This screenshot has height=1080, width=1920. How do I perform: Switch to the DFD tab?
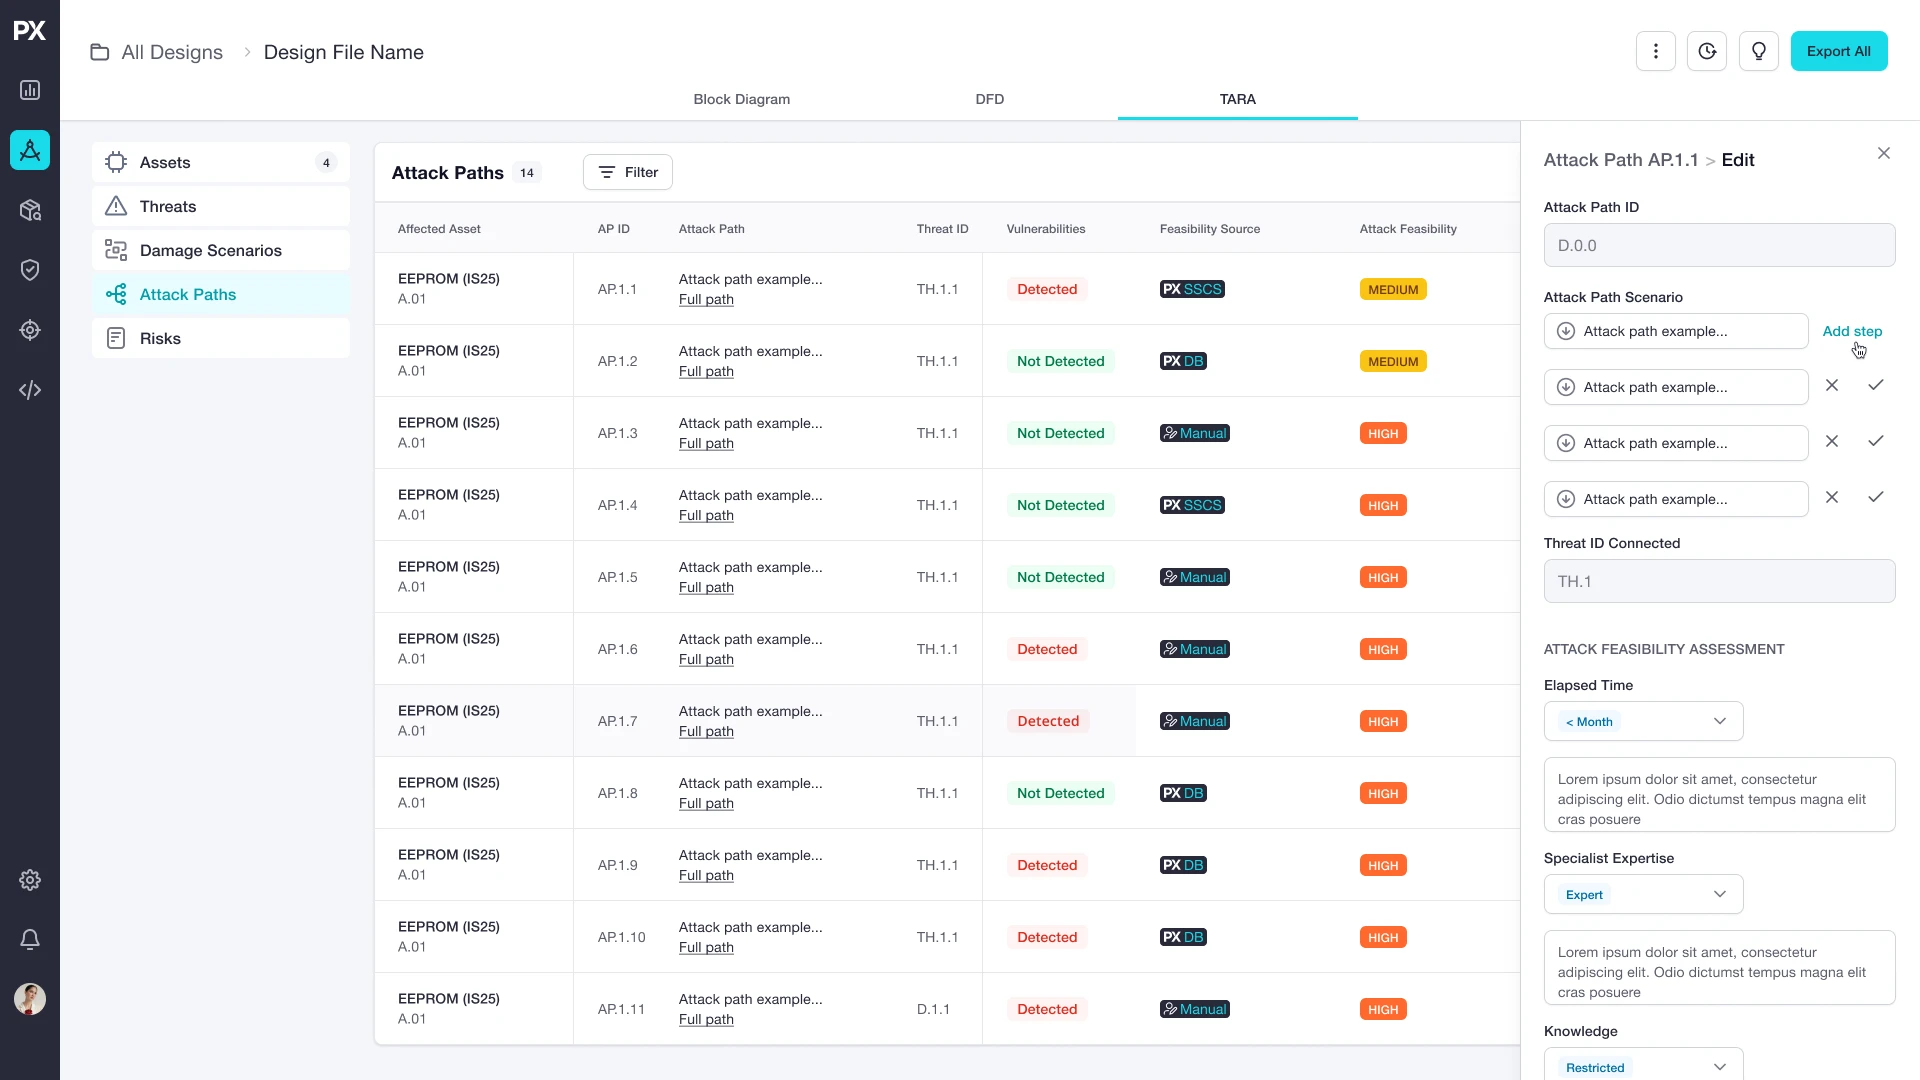point(990,99)
